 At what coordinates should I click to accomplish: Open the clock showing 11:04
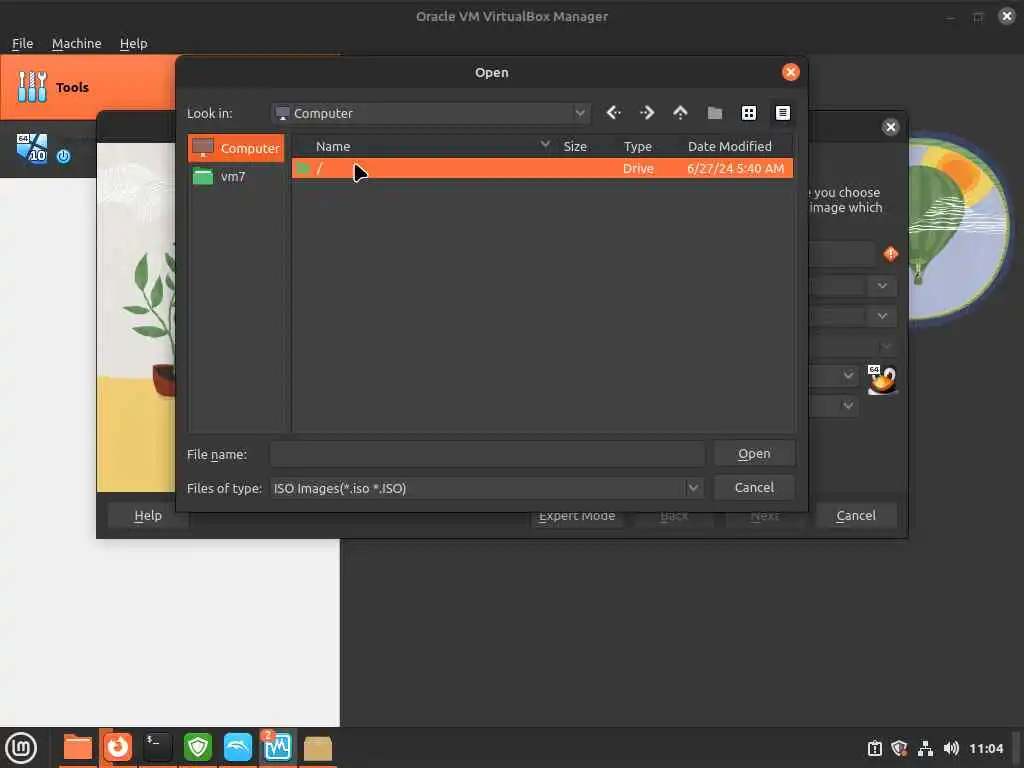[985, 748]
